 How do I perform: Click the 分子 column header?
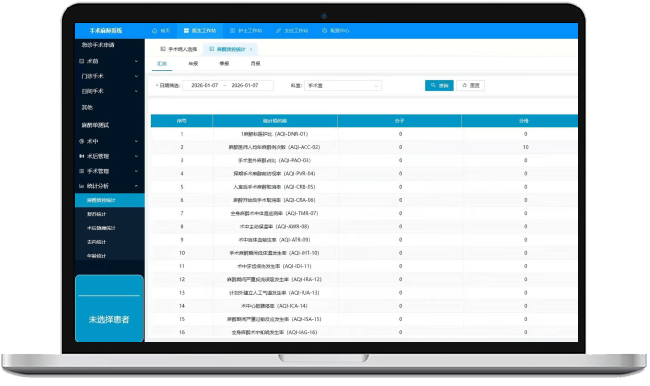point(399,121)
